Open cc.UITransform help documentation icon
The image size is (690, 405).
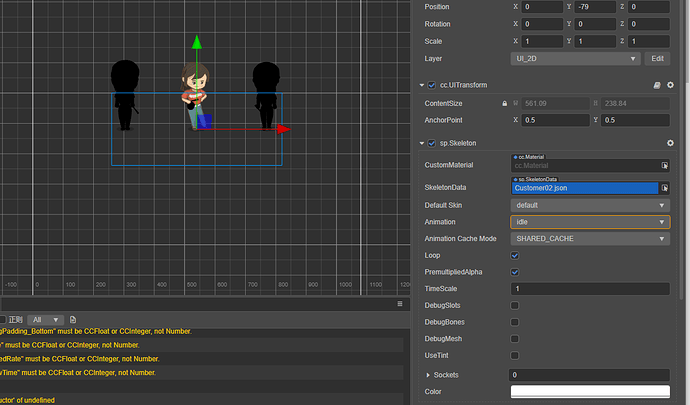click(x=656, y=85)
